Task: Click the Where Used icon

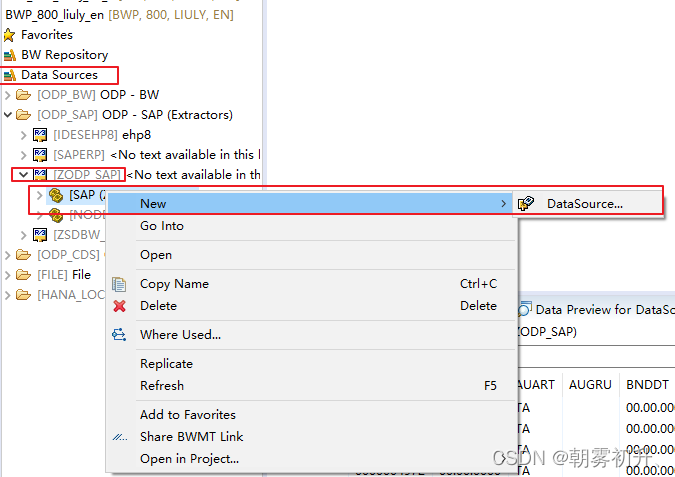Action: 119,335
